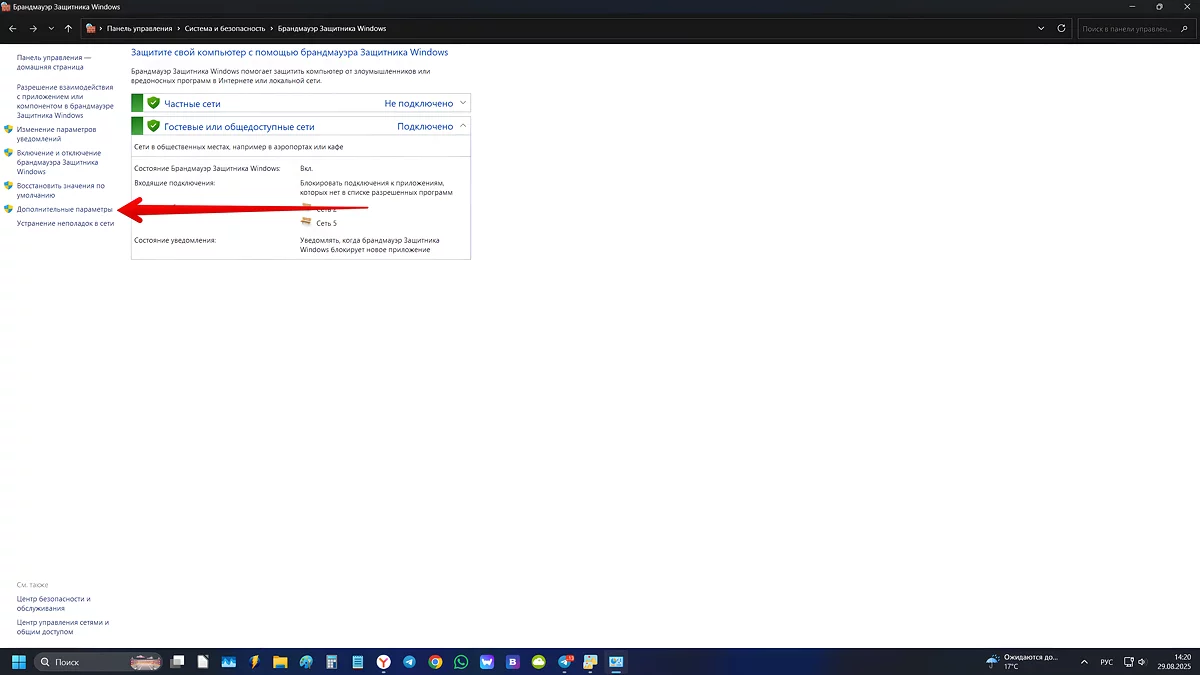The height and width of the screenshot is (675, 1200).
Task: Go up one level with up arrow
Action: [68, 29]
